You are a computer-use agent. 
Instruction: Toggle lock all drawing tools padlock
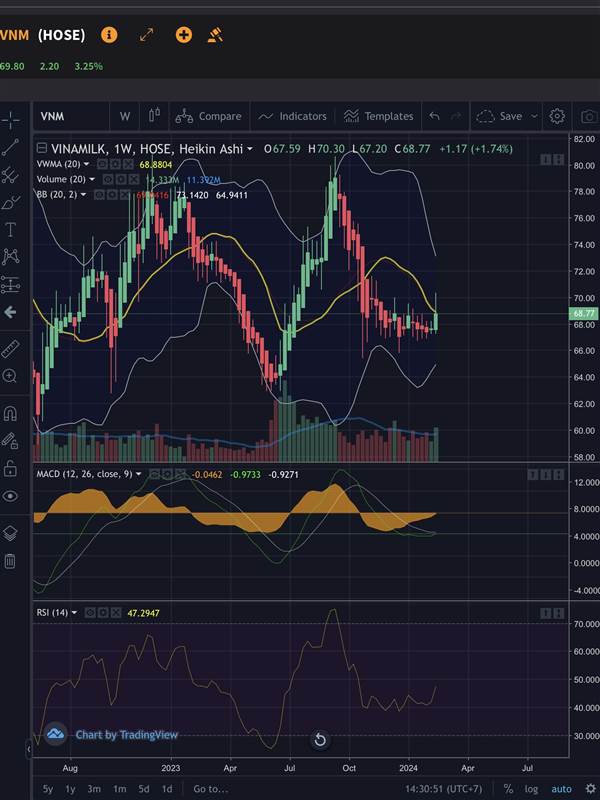pyautogui.click(x=10, y=468)
